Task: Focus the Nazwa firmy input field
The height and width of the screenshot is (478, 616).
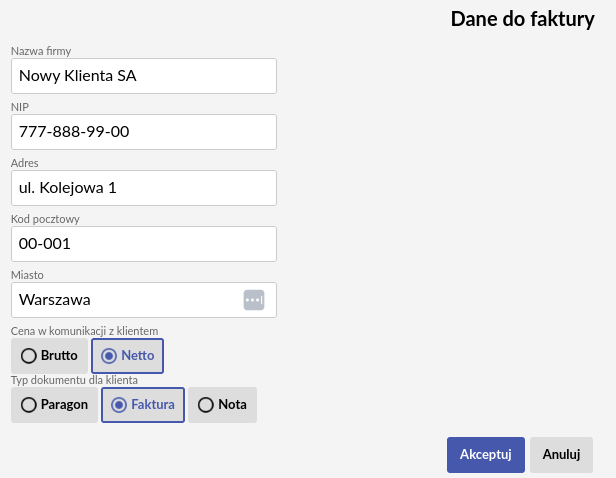Action: [x=144, y=76]
